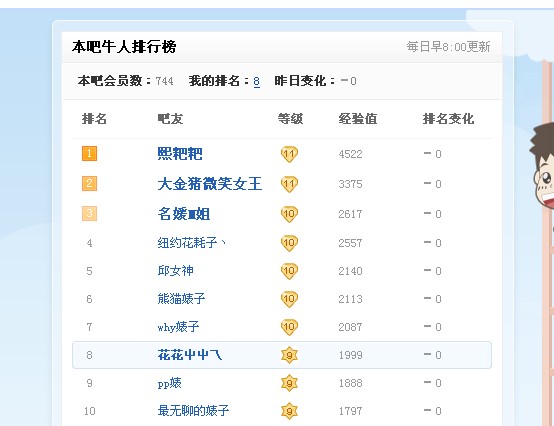This screenshot has height=426, width=554.
Task: Click level 10 badge next to 邱女神
Action: click(x=289, y=271)
